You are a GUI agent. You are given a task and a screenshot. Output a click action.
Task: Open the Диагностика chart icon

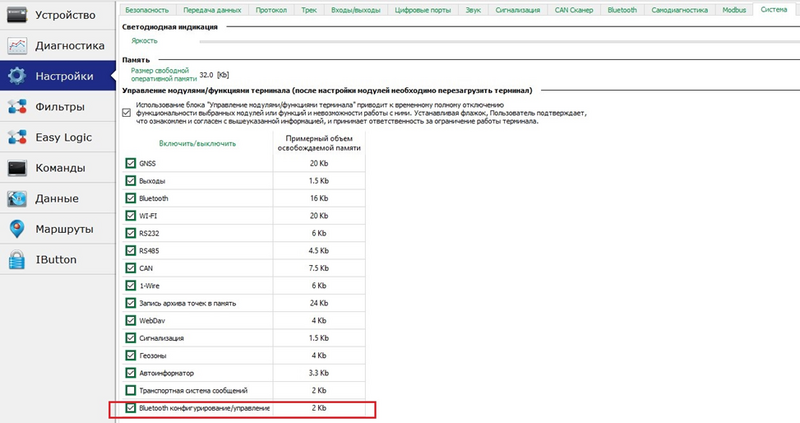17,45
